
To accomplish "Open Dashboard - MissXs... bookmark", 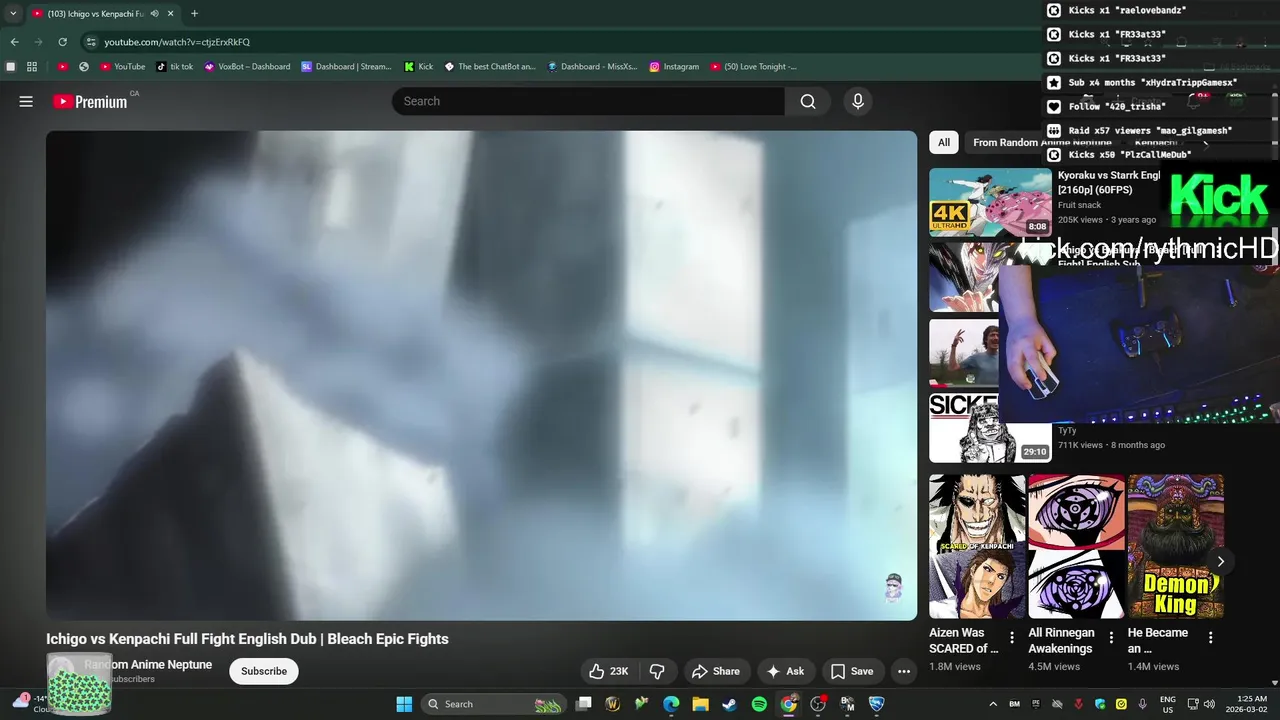I will tap(592, 67).
